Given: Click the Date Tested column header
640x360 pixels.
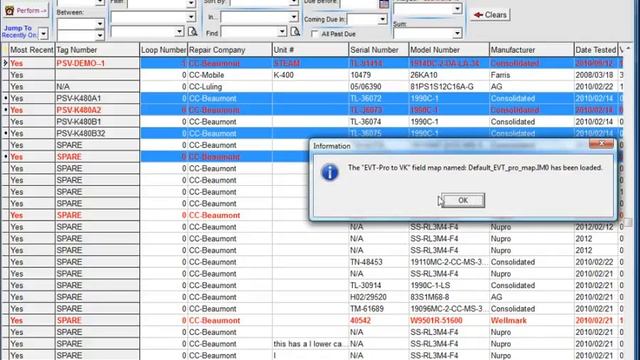Looking at the screenshot, I should click(596, 50).
